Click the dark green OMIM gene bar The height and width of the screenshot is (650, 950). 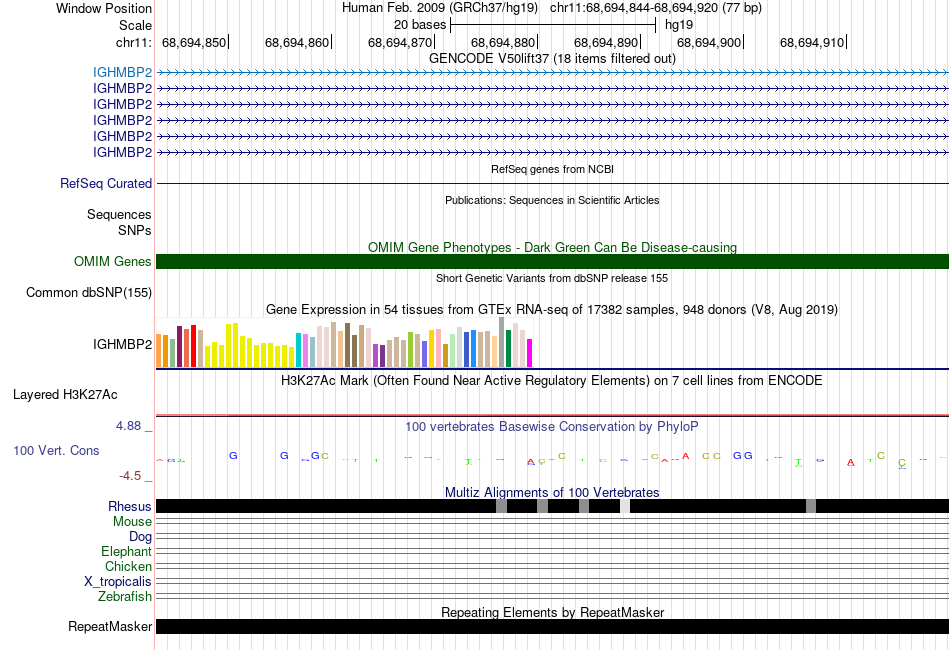click(552, 261)
